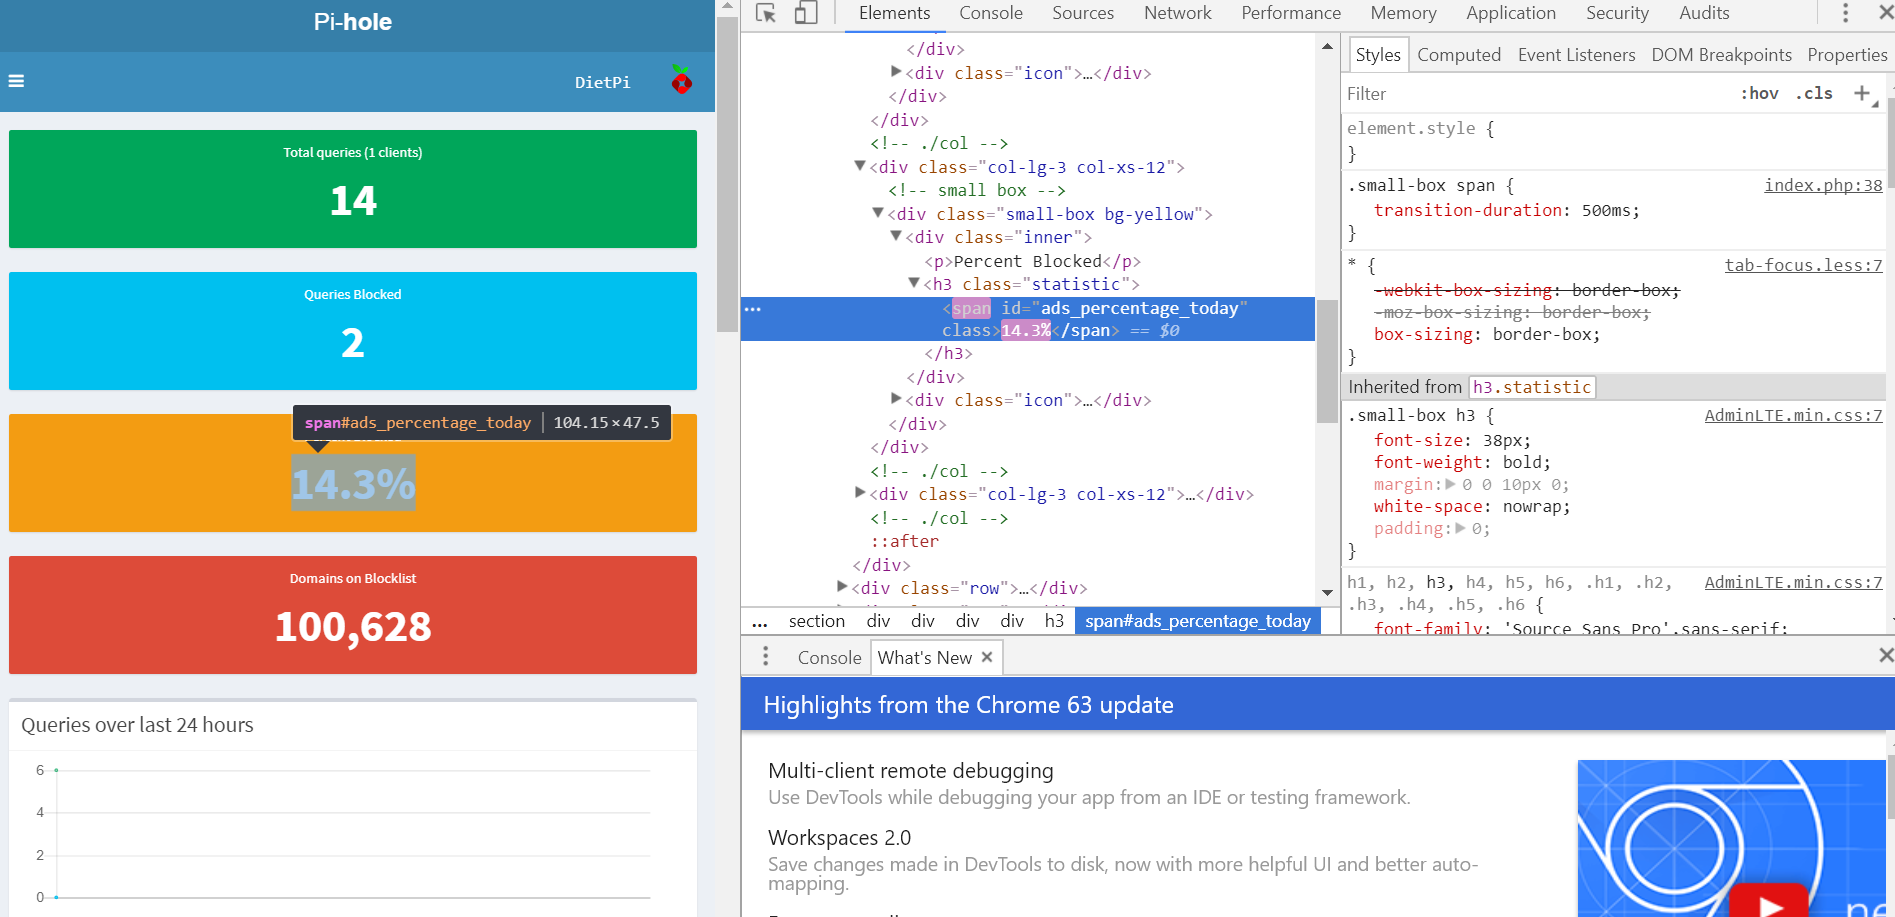
Task: Edit the transition-duration 500ms value
Action: click(1605, 210)
